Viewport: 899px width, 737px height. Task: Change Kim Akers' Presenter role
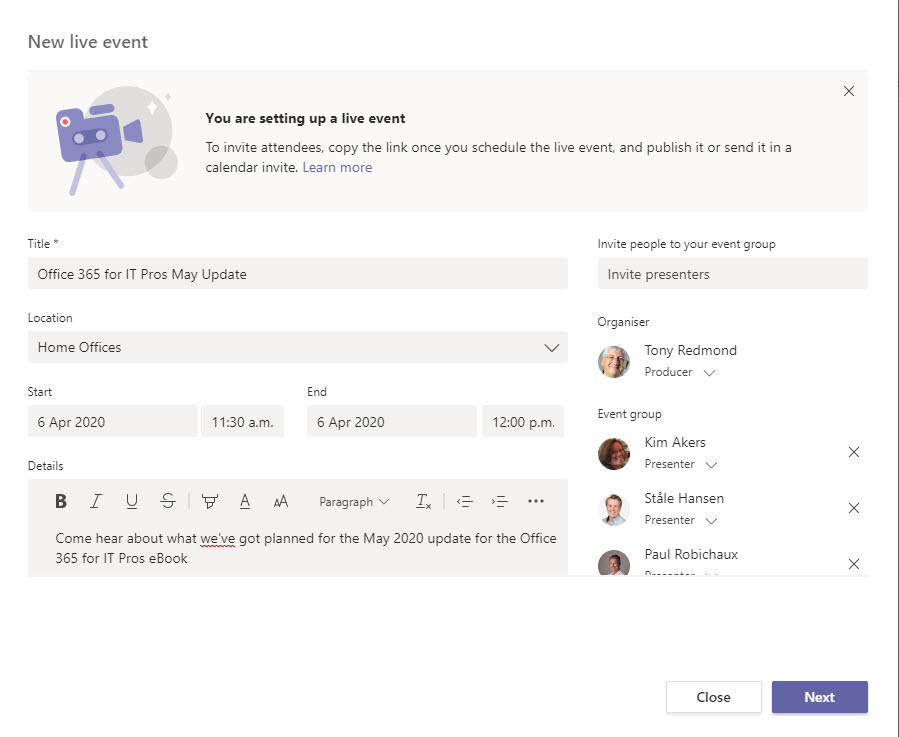[x=681, y=464]
